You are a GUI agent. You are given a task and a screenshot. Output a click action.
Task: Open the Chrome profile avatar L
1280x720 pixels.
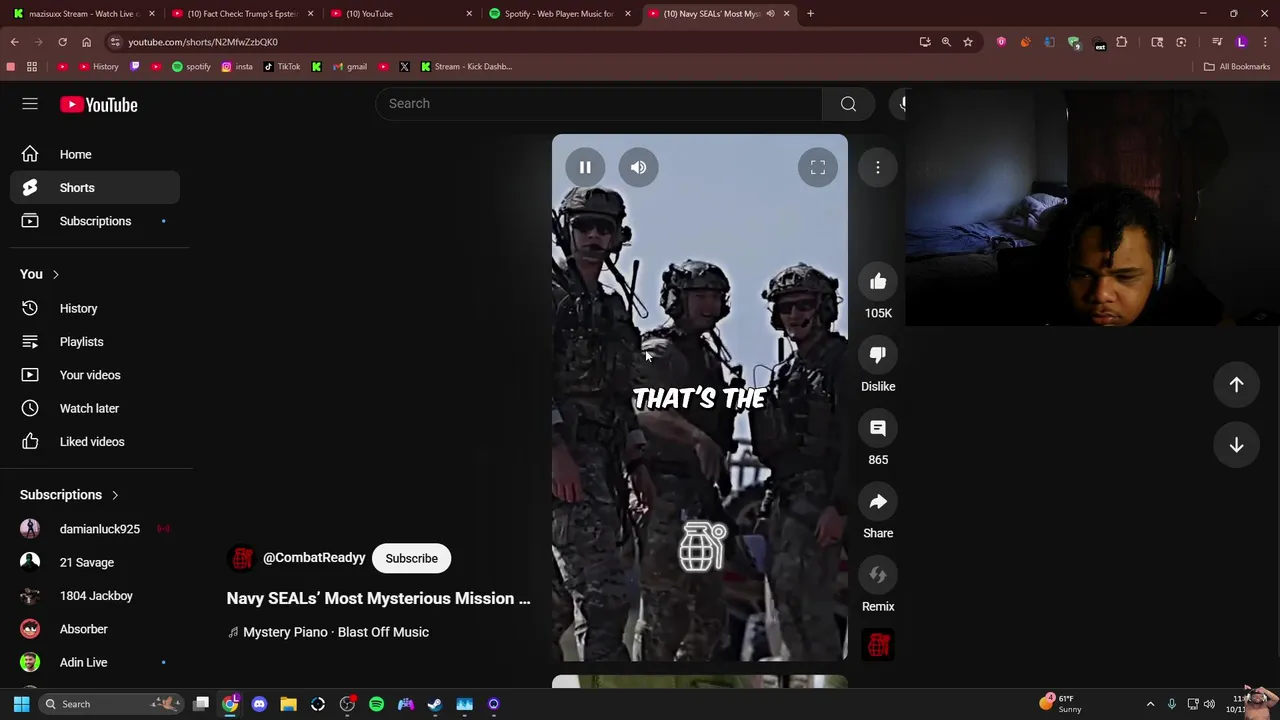click(x=1241, y=42)
